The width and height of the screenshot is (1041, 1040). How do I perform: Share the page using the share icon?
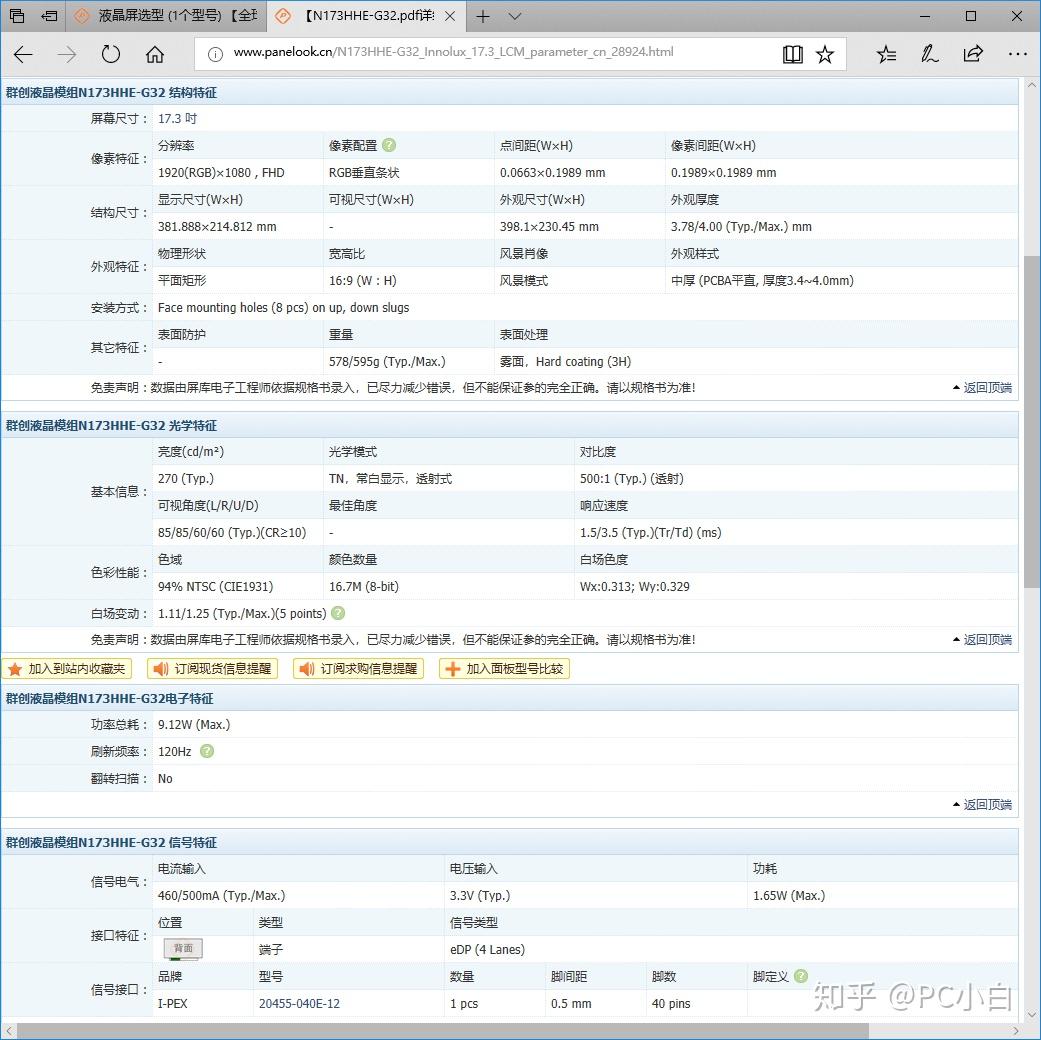[x=973, y=54]
